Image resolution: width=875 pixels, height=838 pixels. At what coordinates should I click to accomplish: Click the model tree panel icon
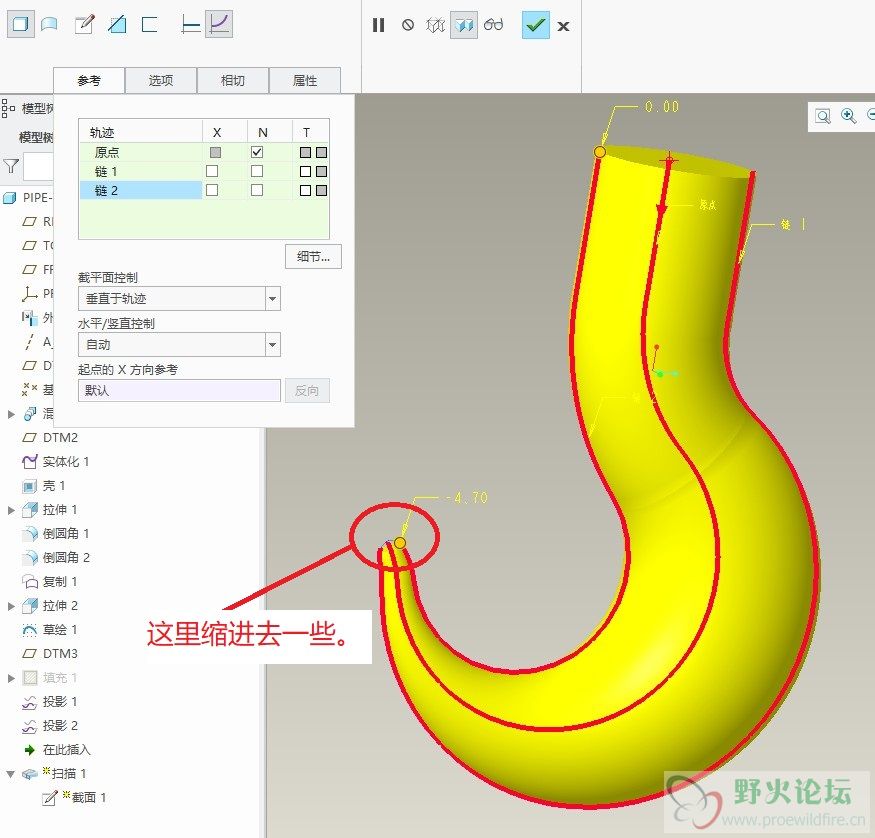[8, 108]
